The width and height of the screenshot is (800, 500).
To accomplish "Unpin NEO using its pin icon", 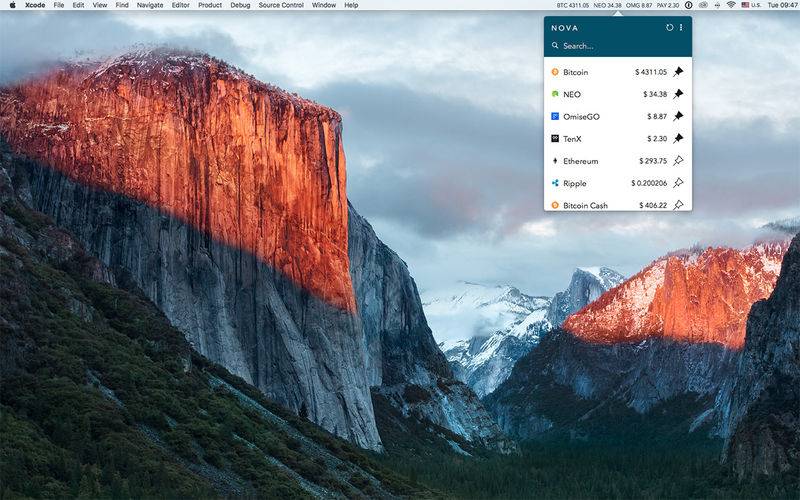I will coord(678,94).
